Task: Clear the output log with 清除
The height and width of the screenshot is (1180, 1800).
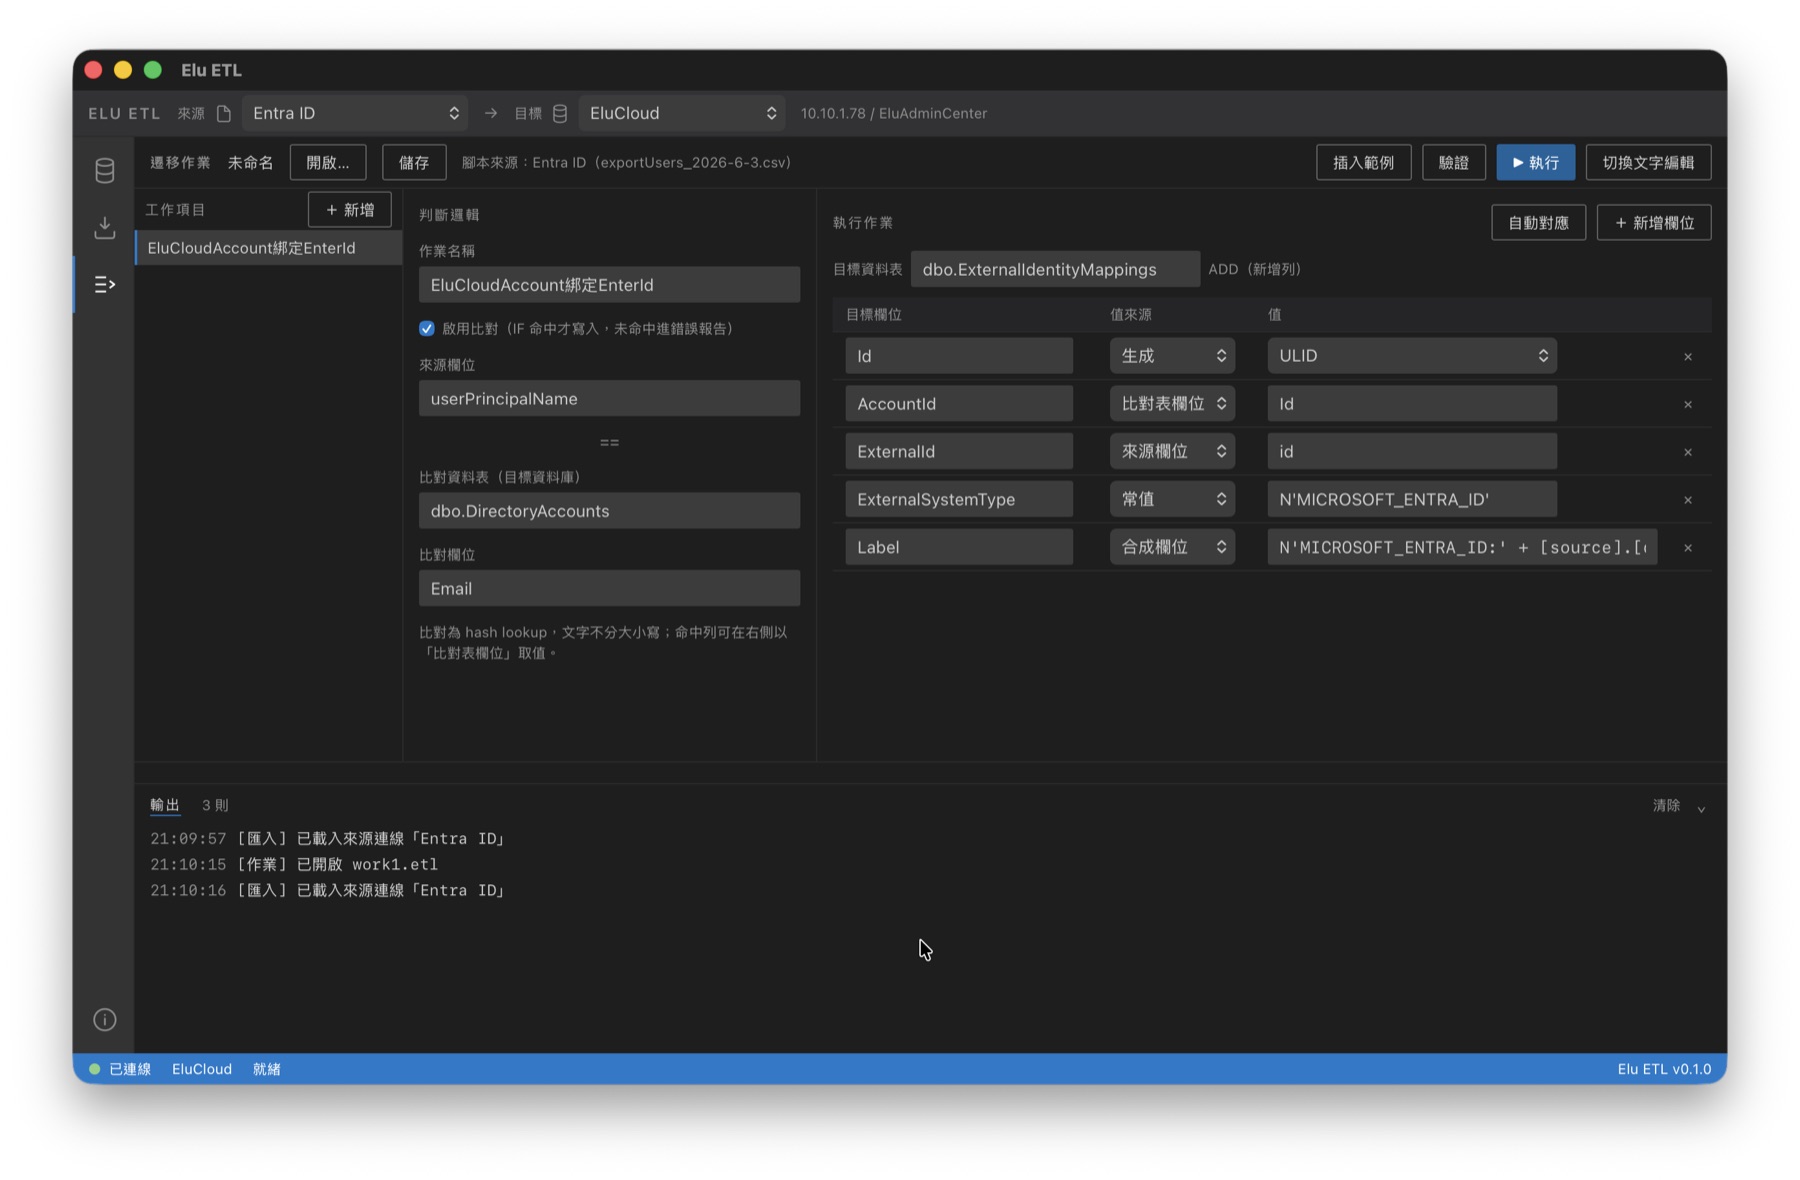Action: click(x=1666, y=806)
